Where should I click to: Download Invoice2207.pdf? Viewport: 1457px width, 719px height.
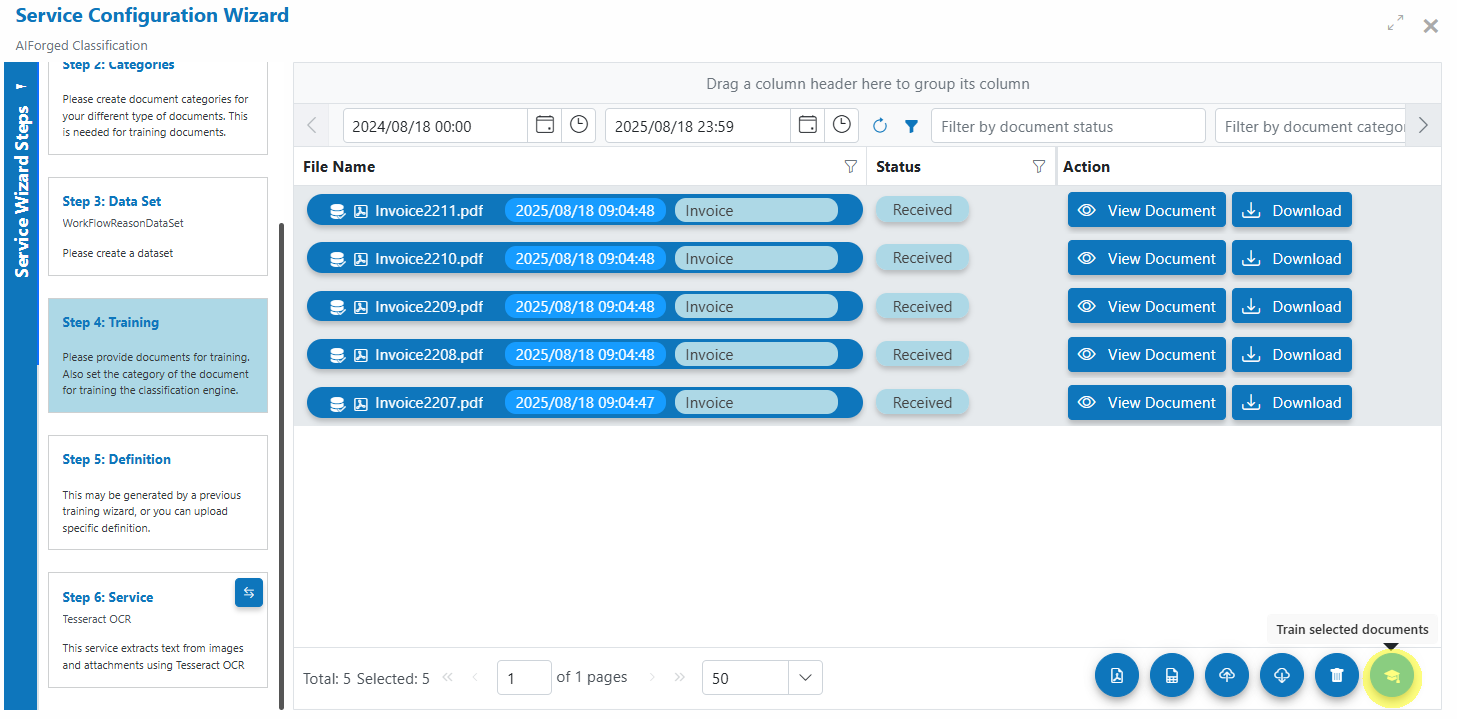(1291, 402)
